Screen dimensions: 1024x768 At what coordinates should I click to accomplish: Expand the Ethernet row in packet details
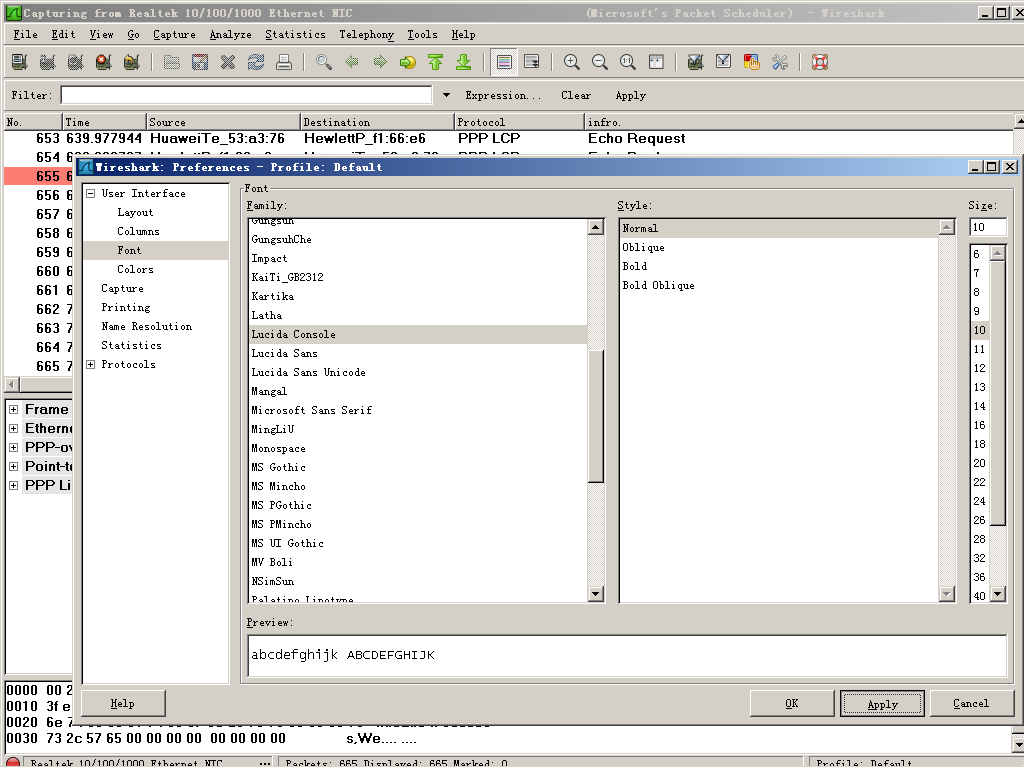pos(13,428)
